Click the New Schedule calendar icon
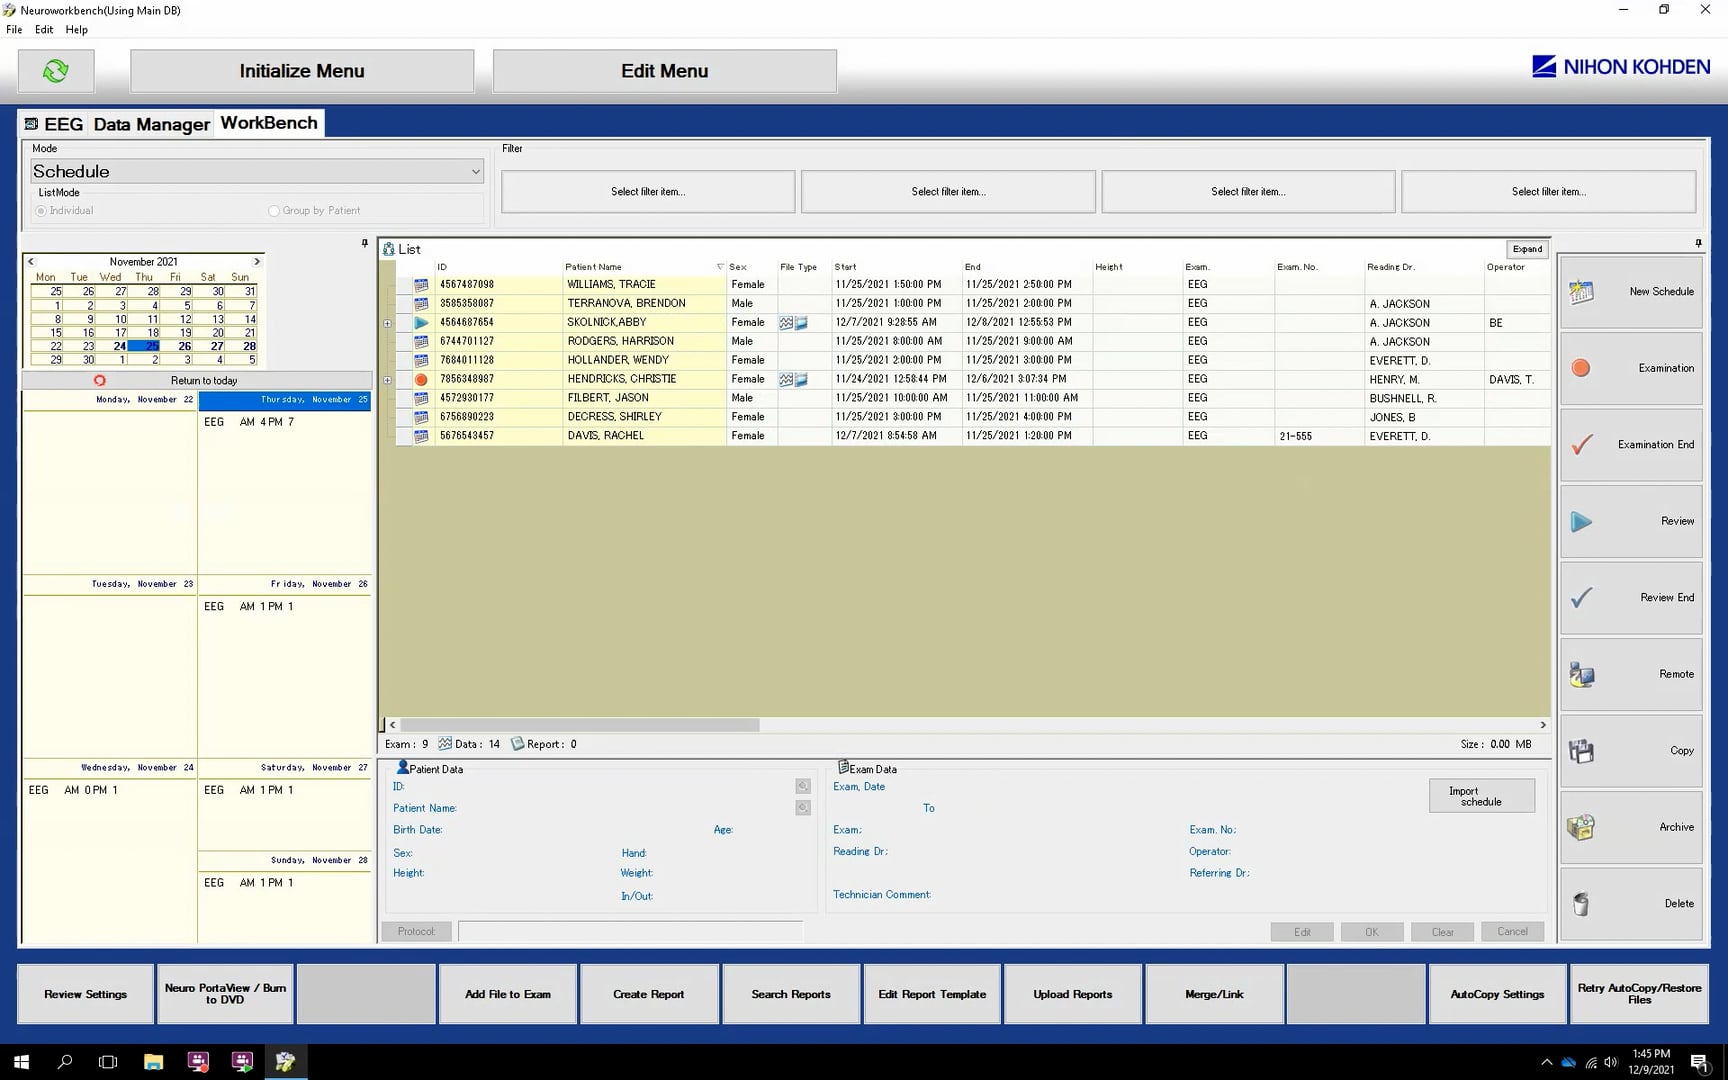This screenshot has width=1728, height=1080. [1582, 292]
